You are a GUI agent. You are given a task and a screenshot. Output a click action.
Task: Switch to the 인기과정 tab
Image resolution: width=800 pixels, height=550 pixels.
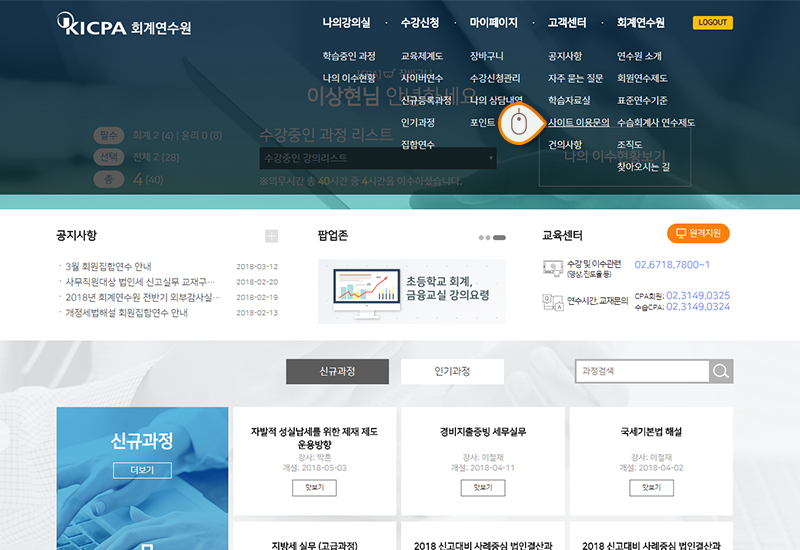(452, 371)
